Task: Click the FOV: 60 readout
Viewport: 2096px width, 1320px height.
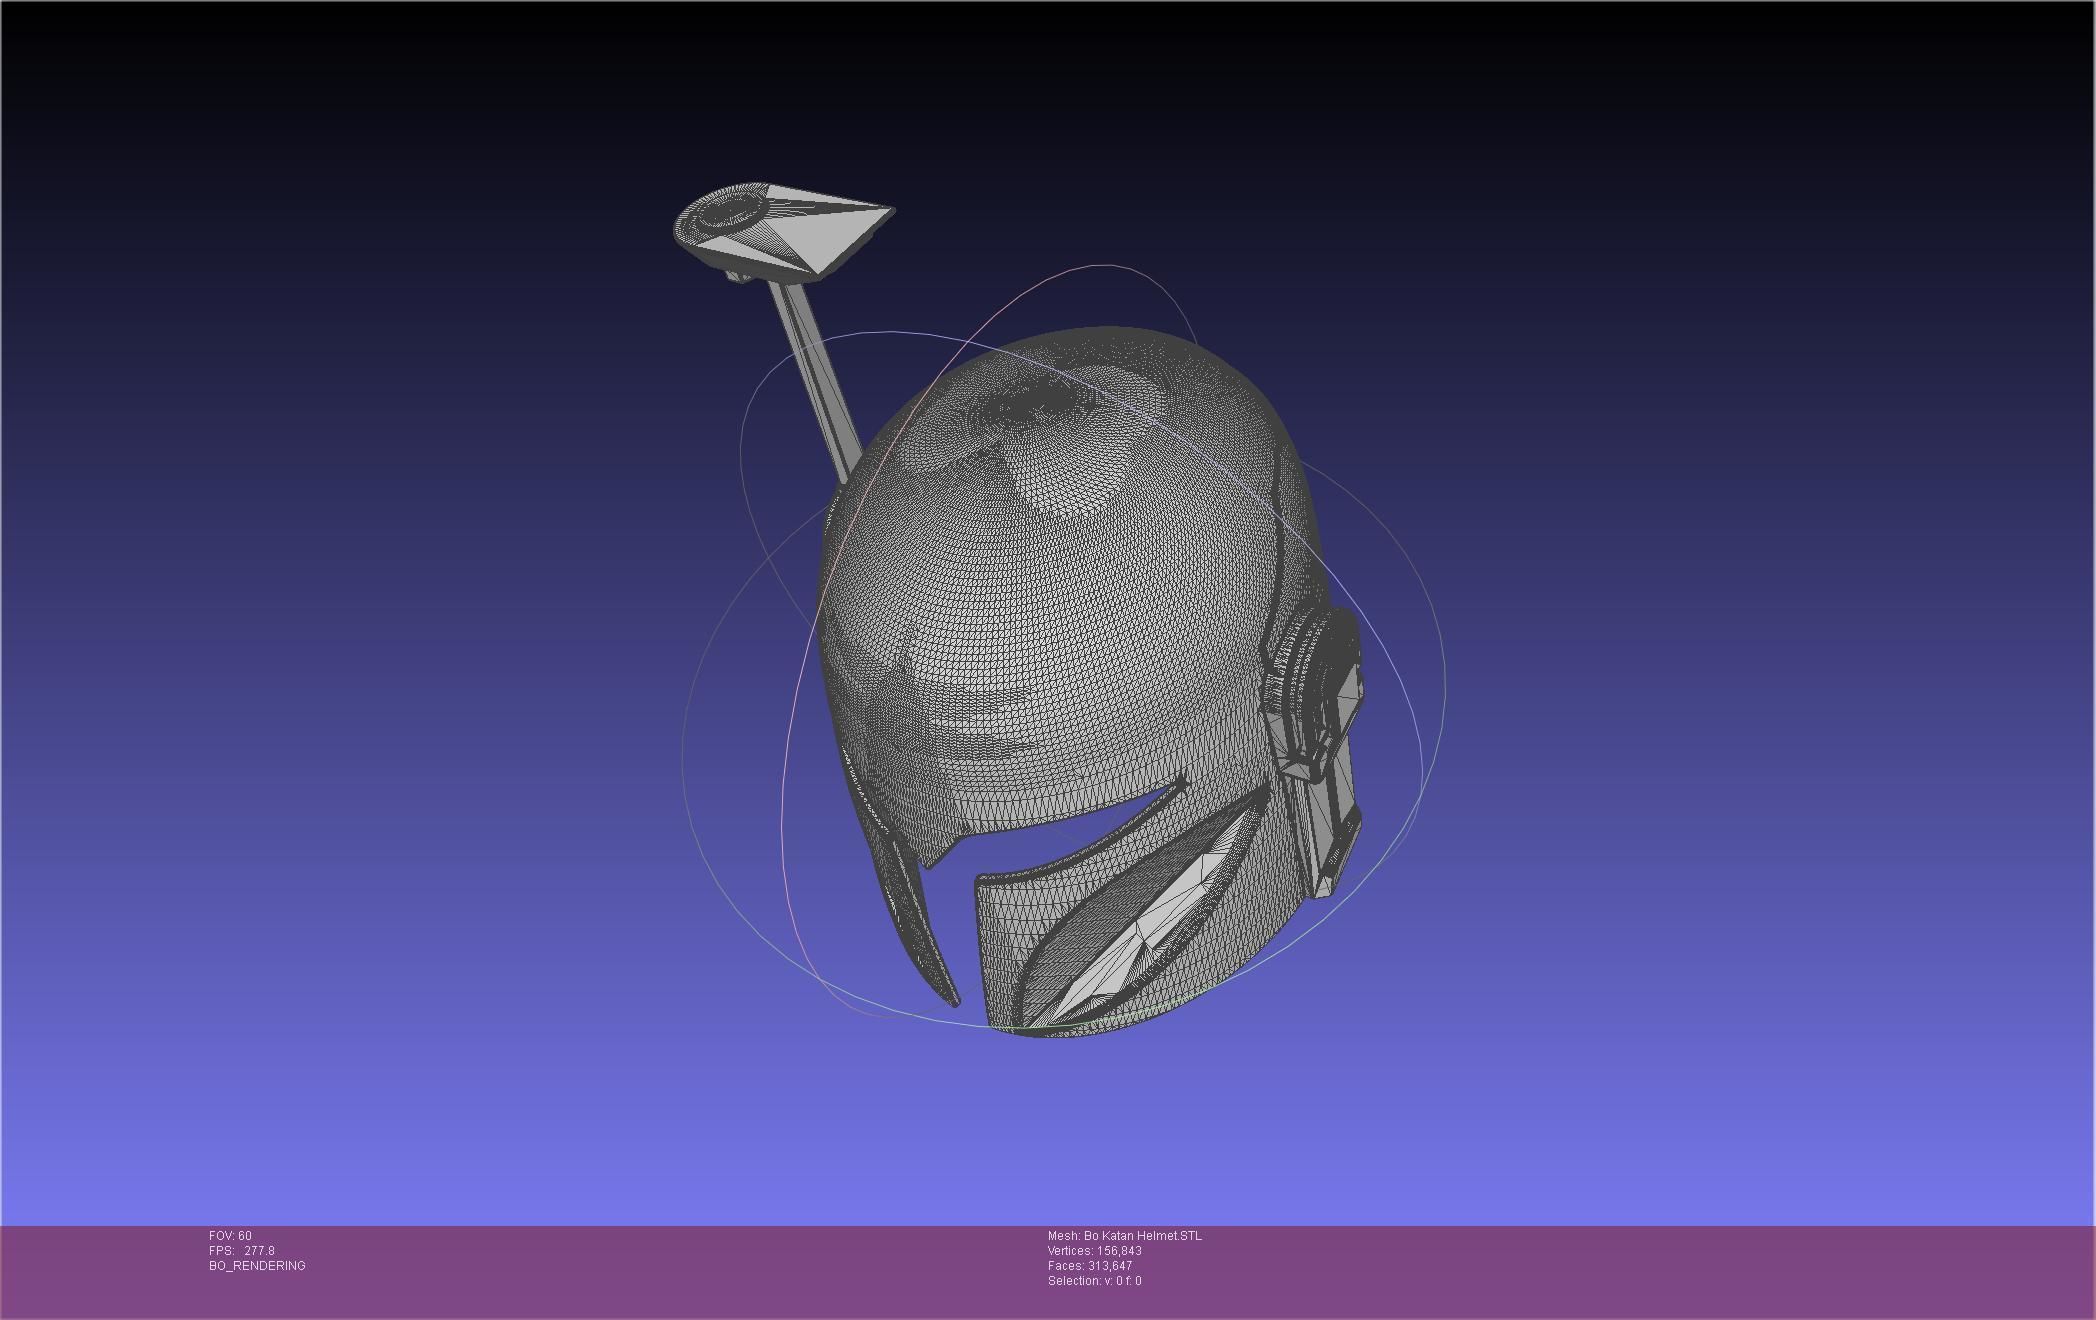Action: 230,1236
